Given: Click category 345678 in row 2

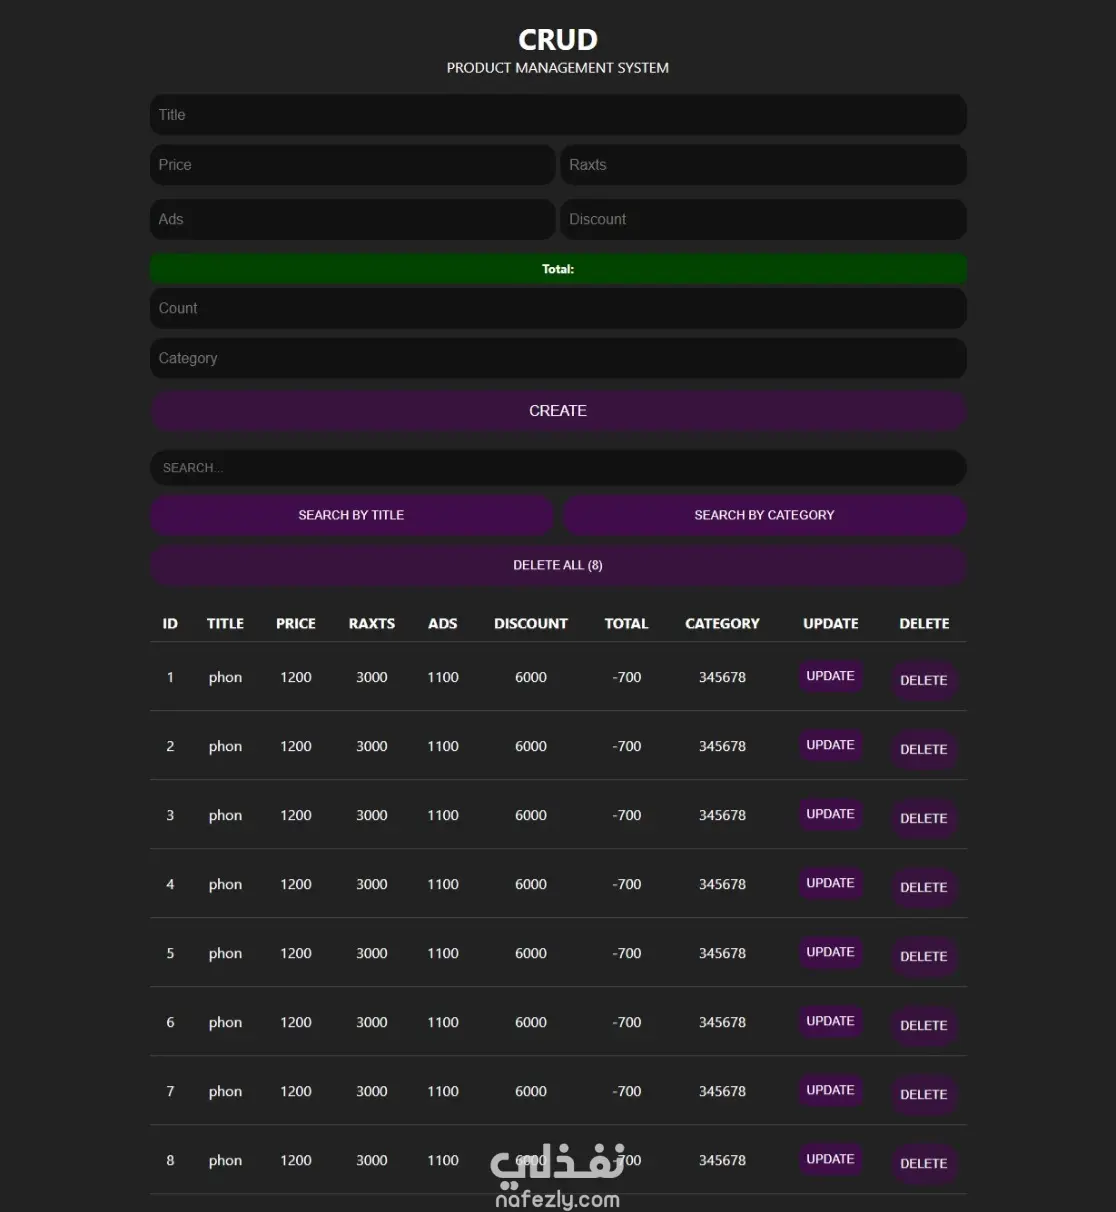Looking at the screenshot, I should click(722, 746).
